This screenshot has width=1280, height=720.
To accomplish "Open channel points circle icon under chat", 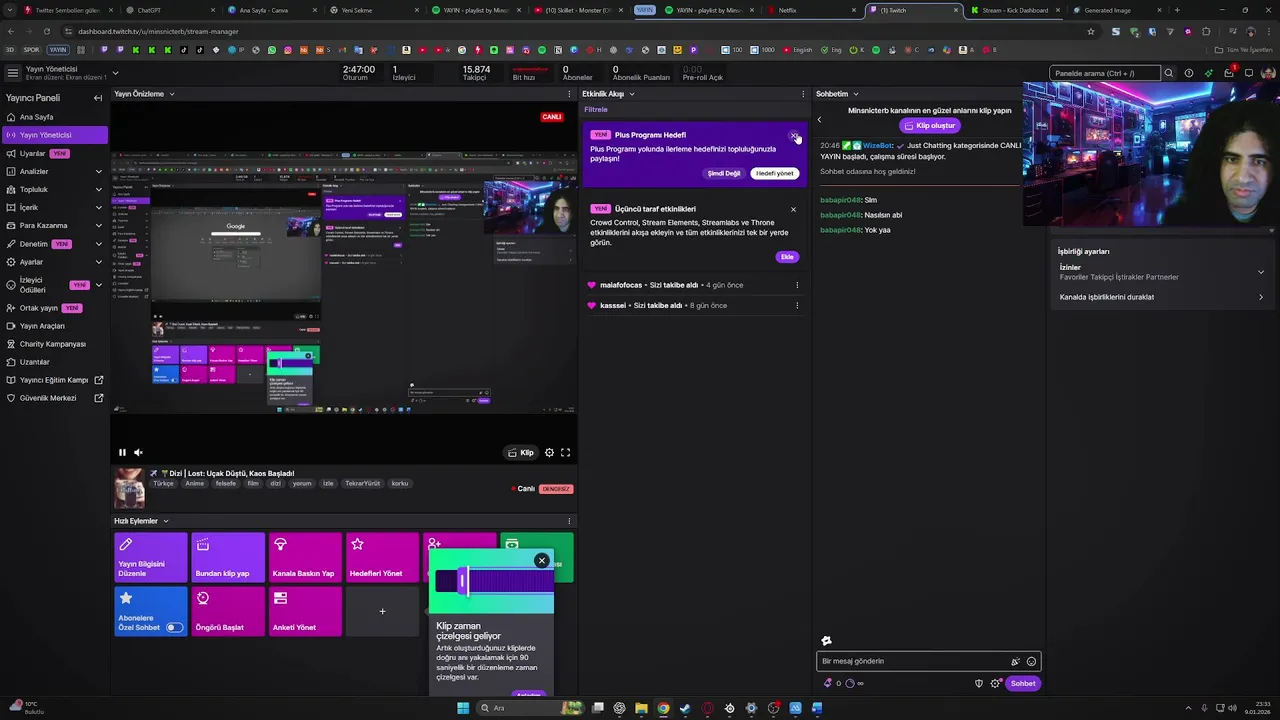I will click(850, 684).
